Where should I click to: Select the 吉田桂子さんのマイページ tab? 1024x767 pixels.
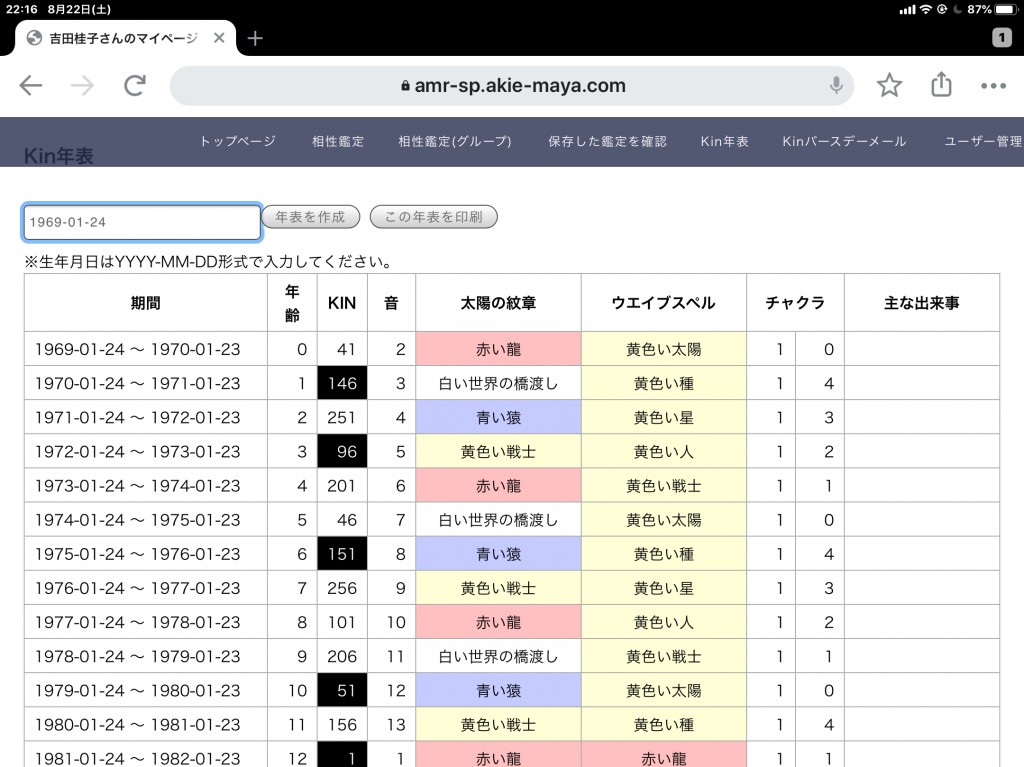(x=123, y=39)
